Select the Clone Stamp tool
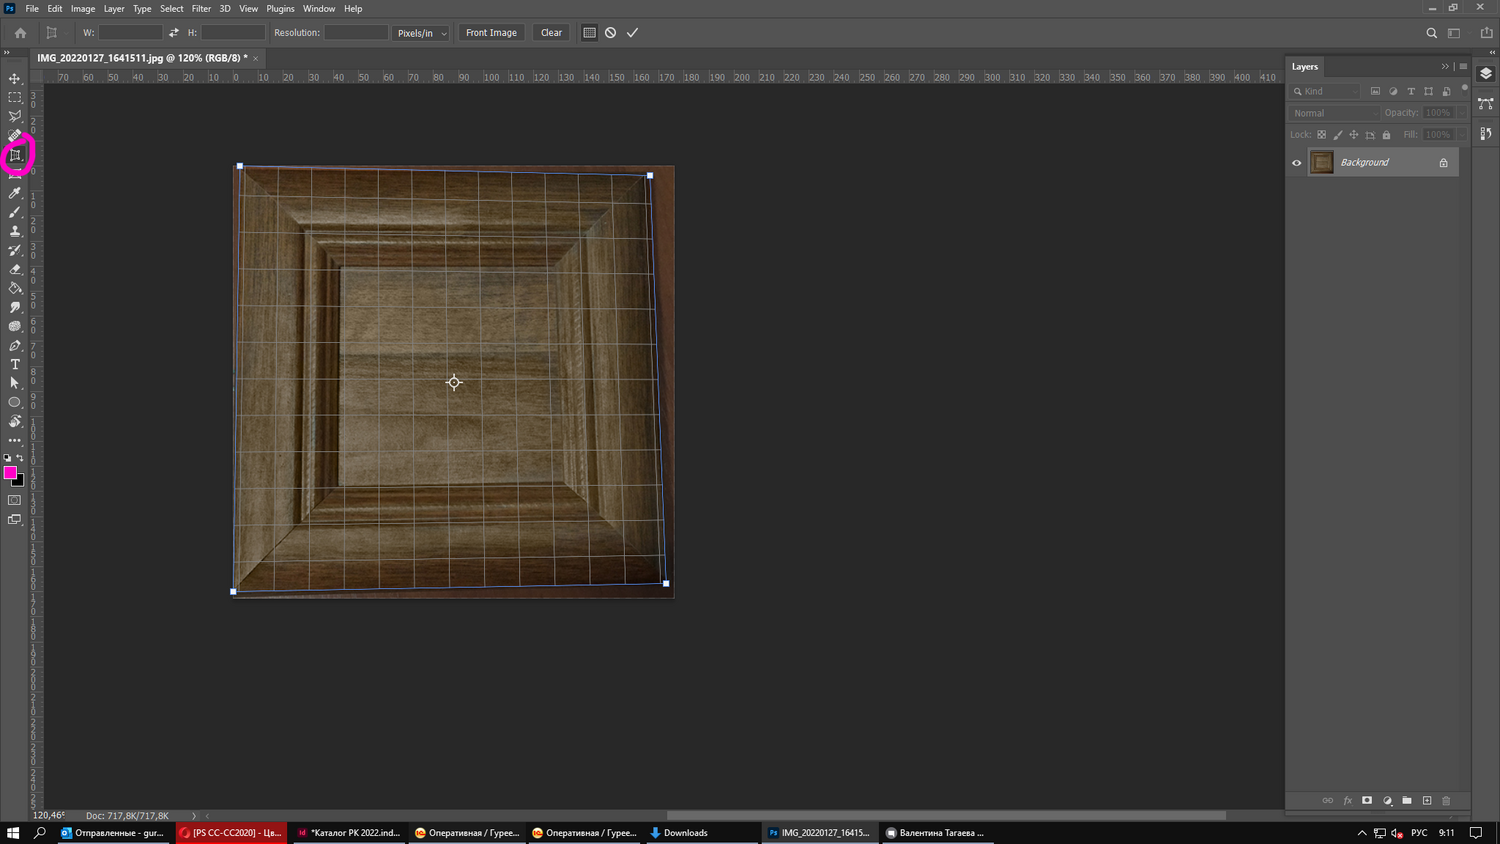Image resolution: width=1500 pixels, height=844 pixels. pyautogui.click(x=15, y=231)
